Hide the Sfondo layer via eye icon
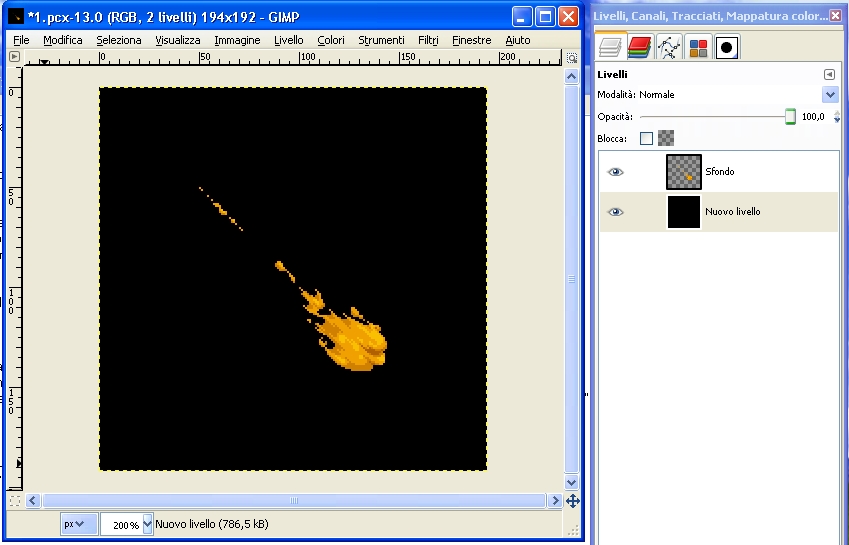Screen dimensions: 849x545 (x=615, y=172)
